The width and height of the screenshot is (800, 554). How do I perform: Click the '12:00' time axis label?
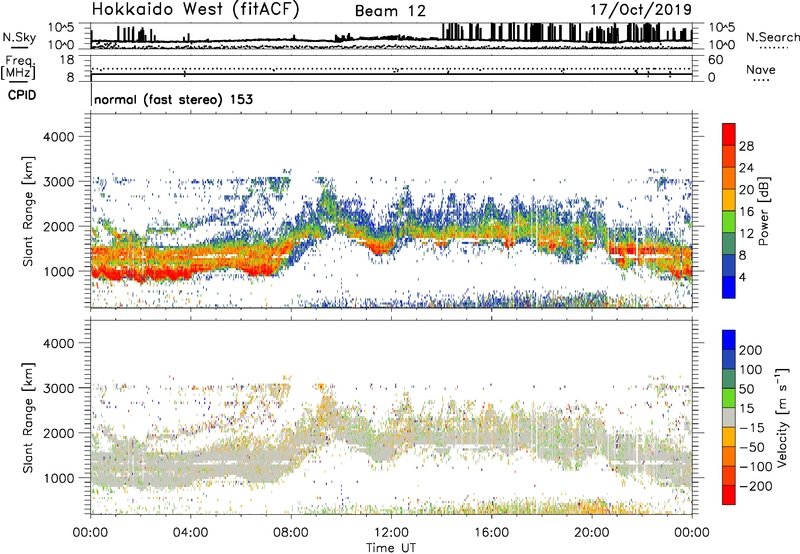[391, 533]
